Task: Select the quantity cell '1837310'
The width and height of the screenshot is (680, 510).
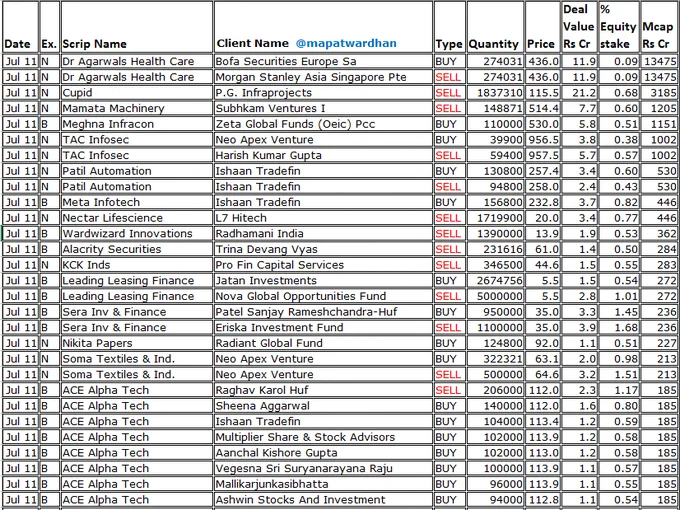Action: click(x=495, y=92)
